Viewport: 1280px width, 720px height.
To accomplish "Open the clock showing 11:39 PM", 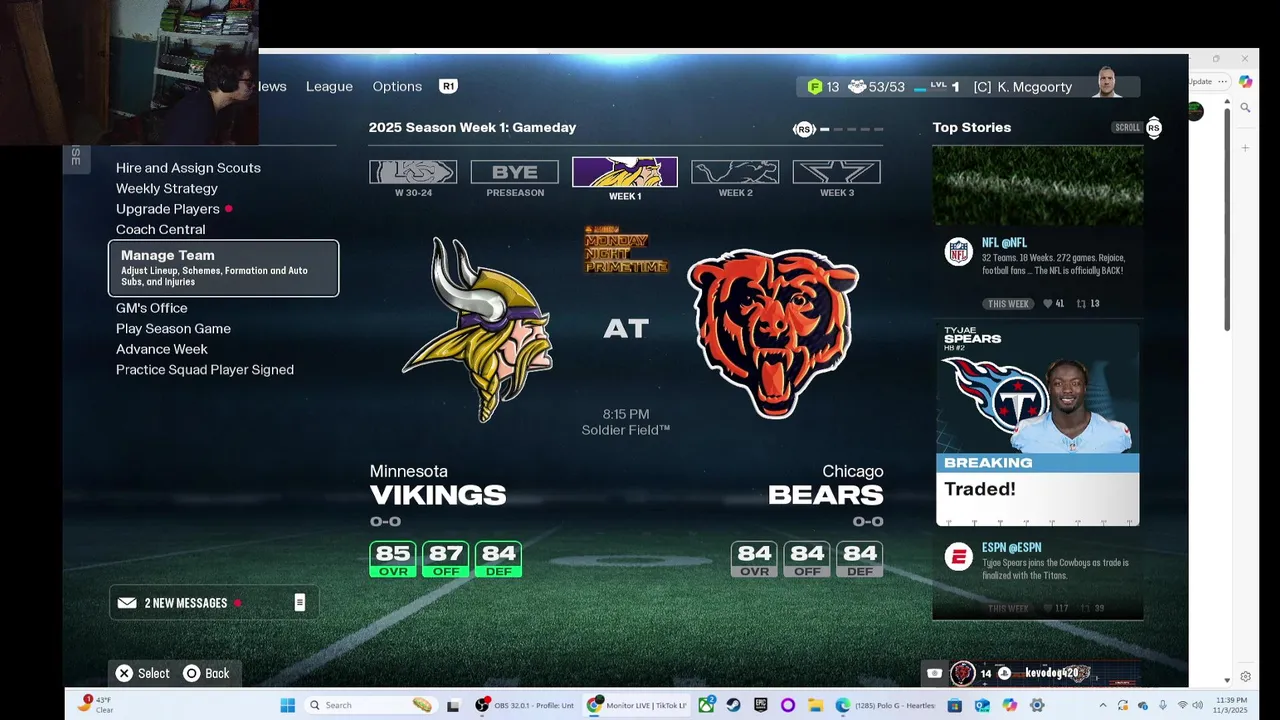I will pos(1232,705).
